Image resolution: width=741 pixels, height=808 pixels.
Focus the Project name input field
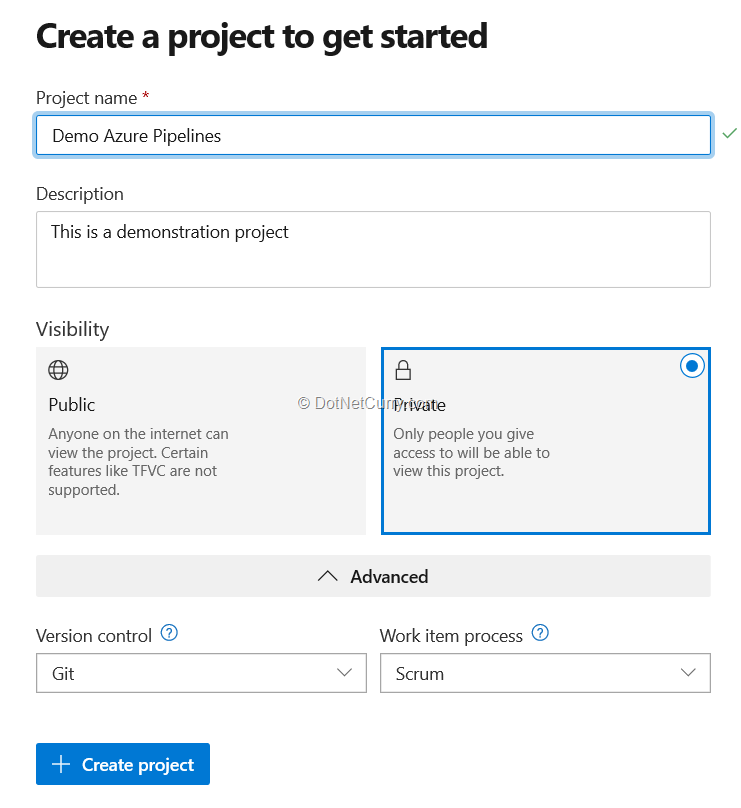click(373, 136)
